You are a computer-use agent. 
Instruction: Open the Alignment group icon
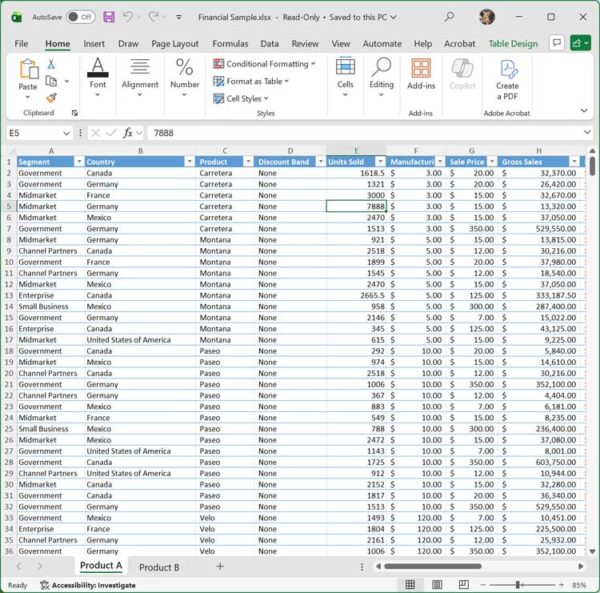point(140,67)
